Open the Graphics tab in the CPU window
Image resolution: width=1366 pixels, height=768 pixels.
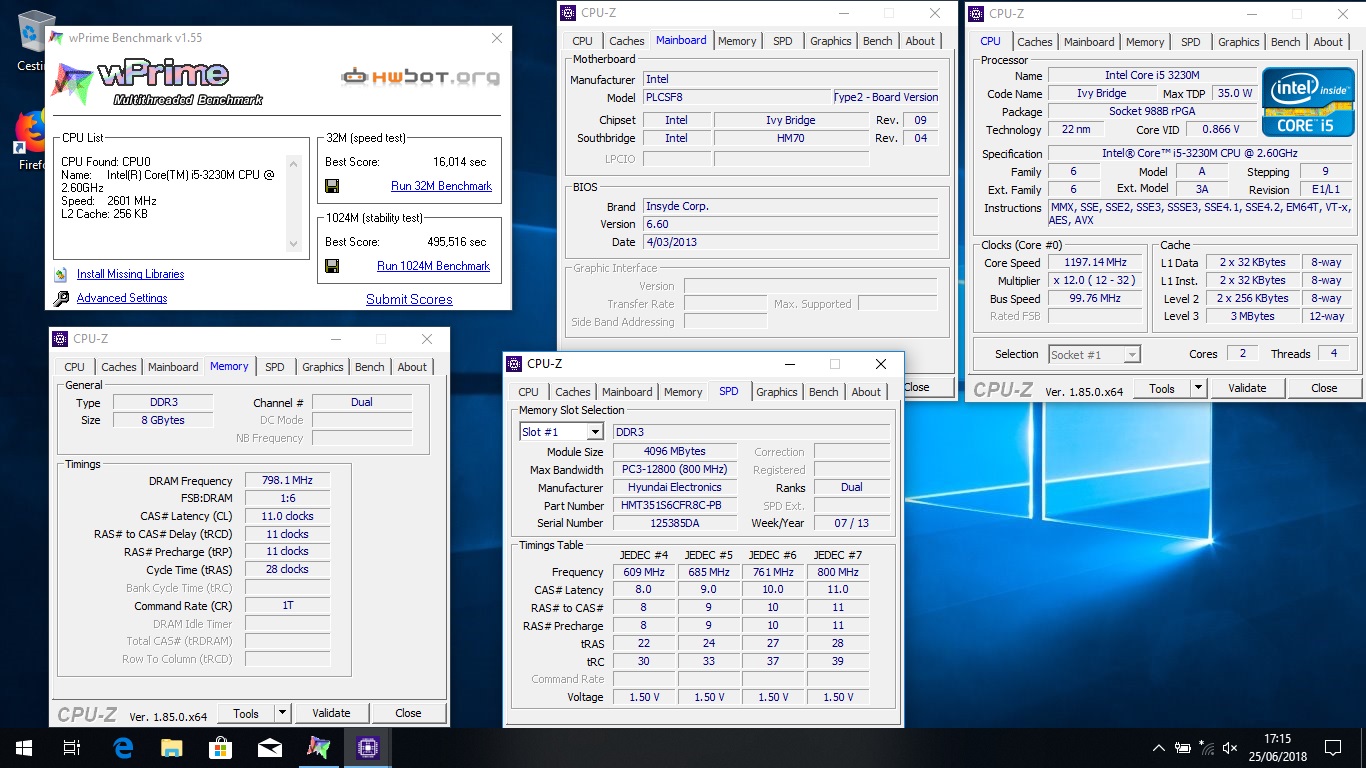pos(1239,42)
